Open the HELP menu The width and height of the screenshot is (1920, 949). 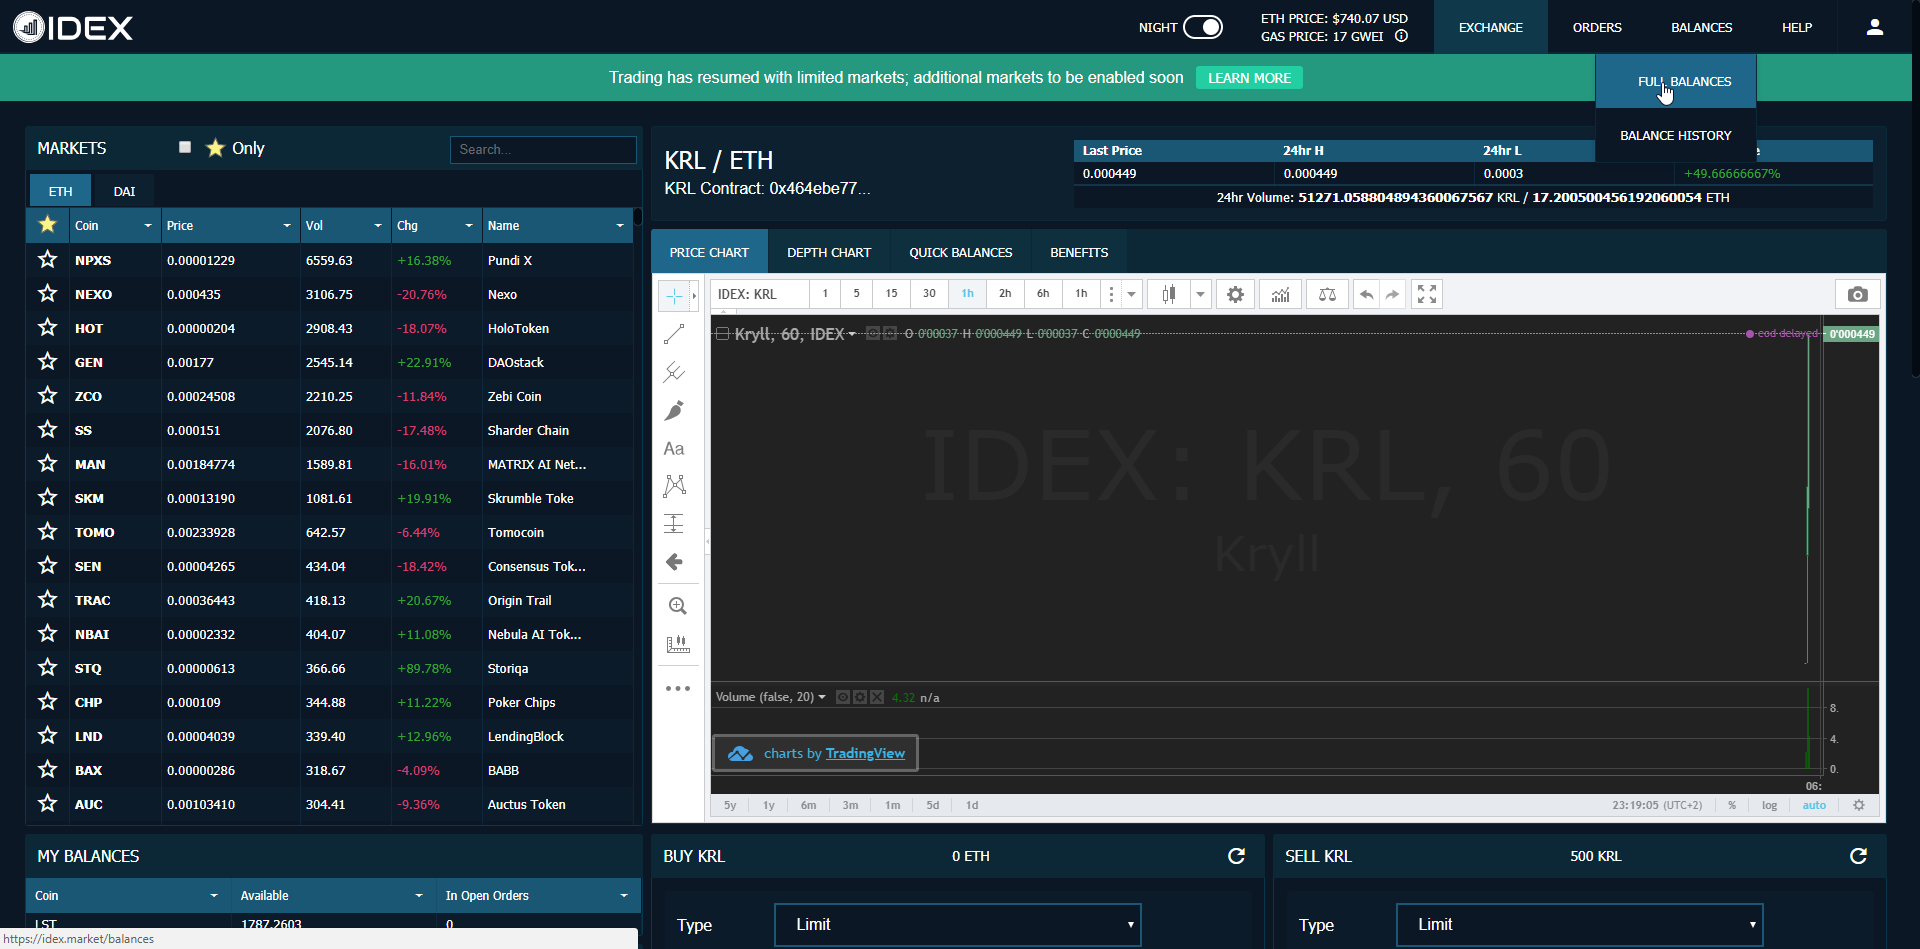click(1797, 27)
